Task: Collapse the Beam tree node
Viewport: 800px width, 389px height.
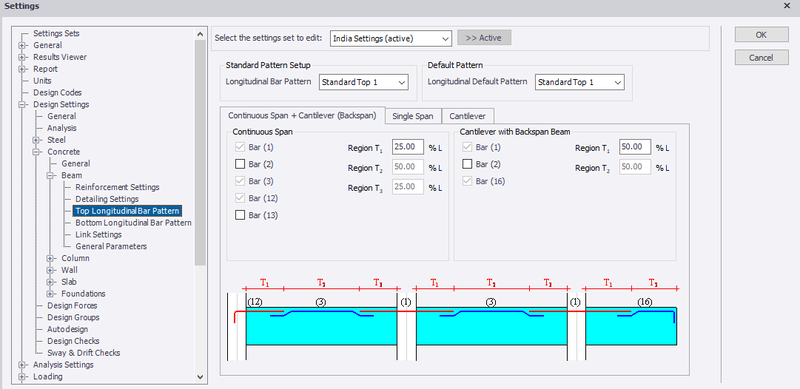Action: (51, 176)
